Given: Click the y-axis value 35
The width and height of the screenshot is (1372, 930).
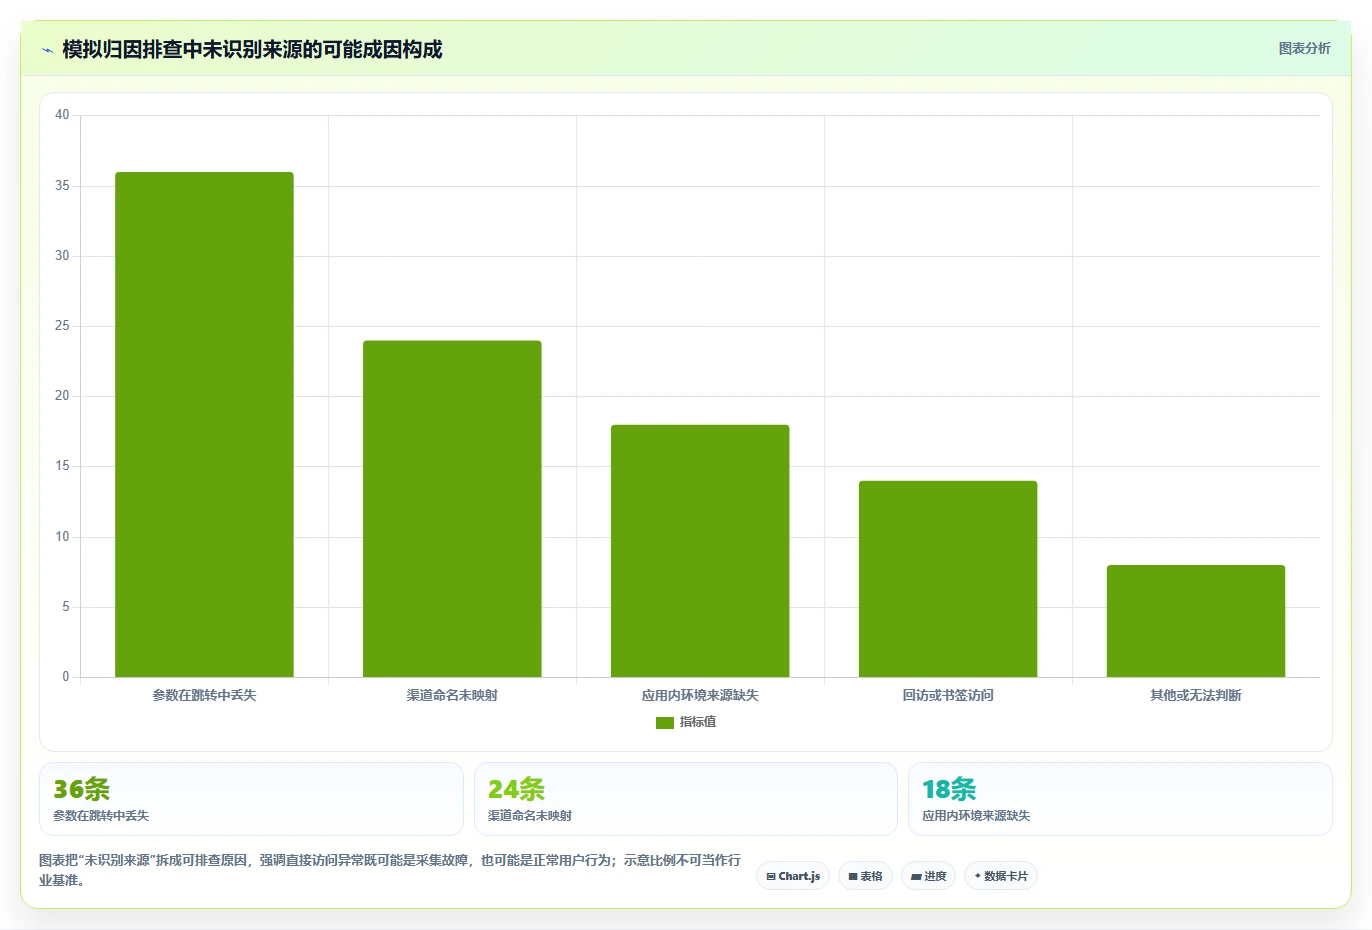Looking at the screenshot, I should 62,186.
